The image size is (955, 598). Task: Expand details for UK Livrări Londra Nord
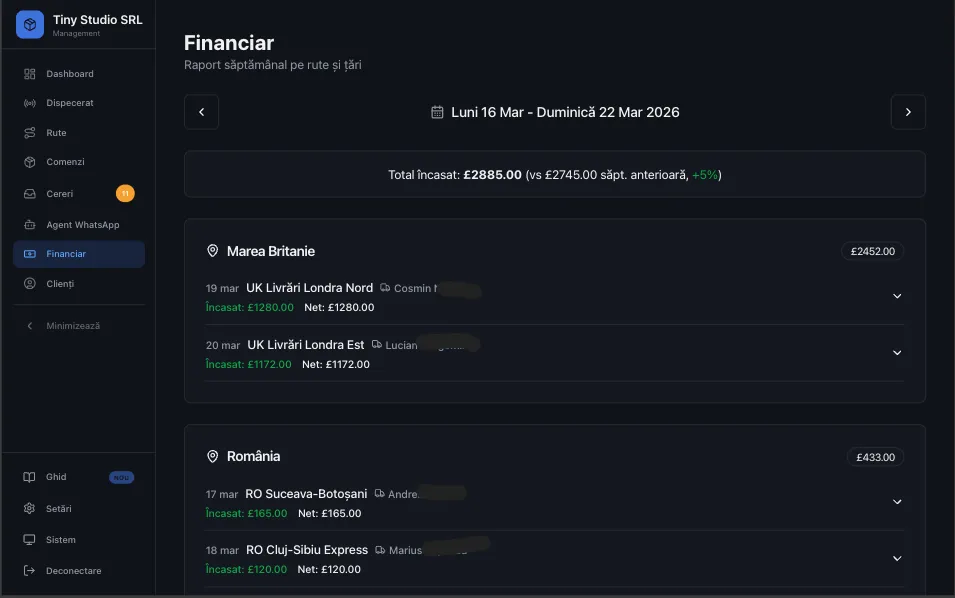tap(897, 296)
